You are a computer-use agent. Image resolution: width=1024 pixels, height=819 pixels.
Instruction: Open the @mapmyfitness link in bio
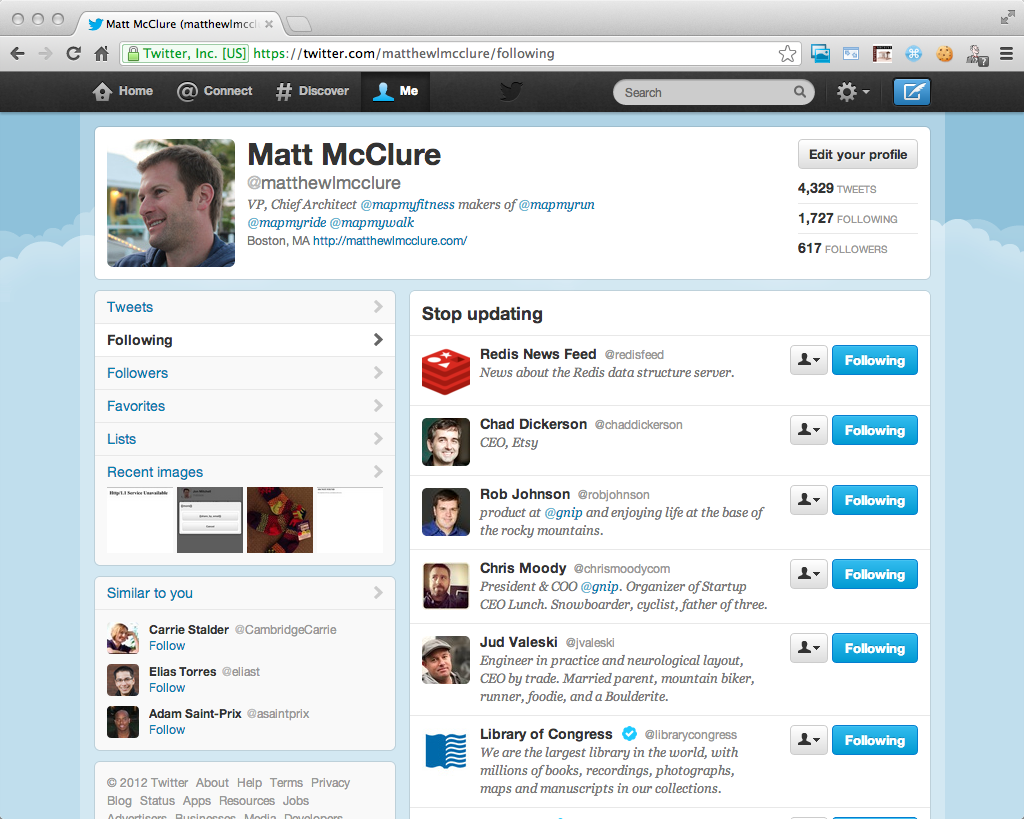click(x=408, y=204)
